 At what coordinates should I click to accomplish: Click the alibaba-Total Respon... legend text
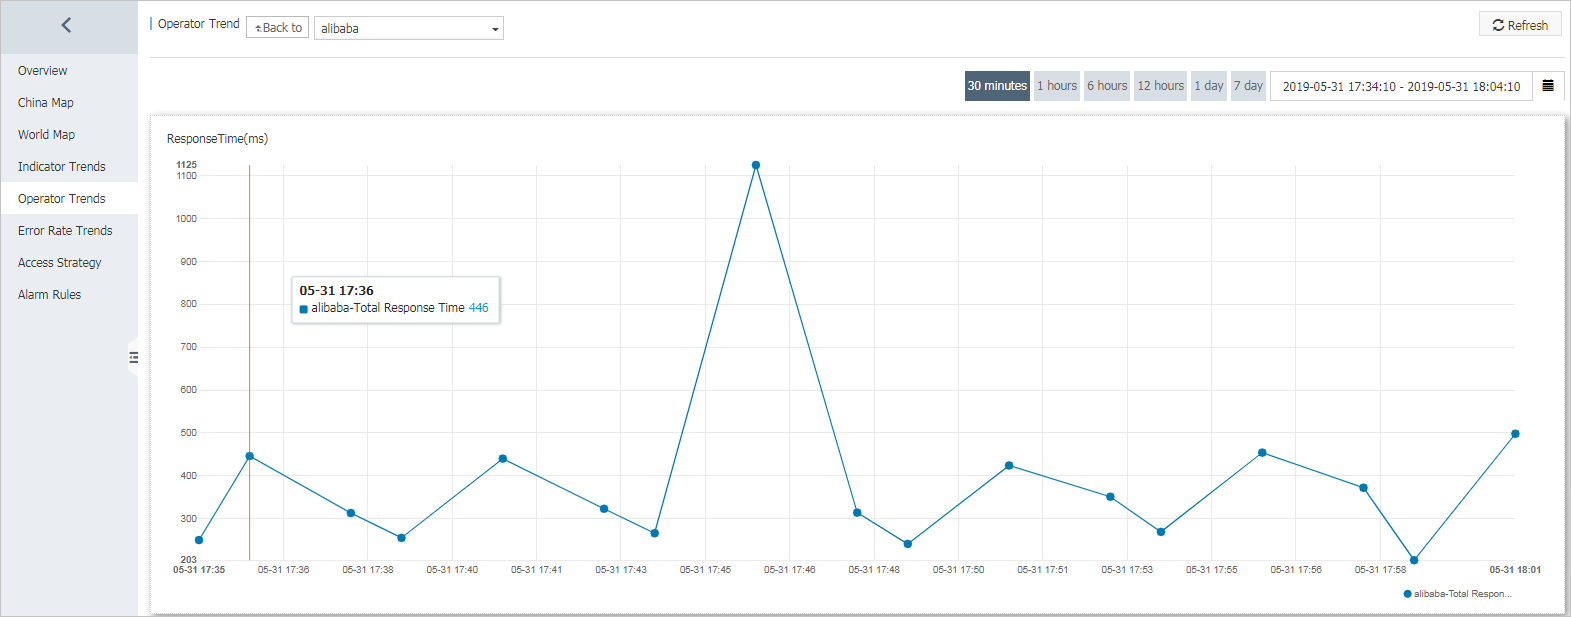coord(1463,594)
